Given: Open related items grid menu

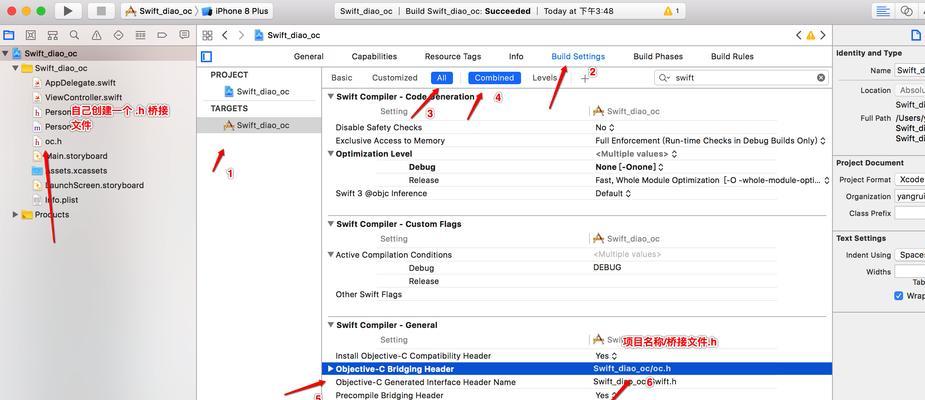Looking at the screenshot, I should 208,35.
